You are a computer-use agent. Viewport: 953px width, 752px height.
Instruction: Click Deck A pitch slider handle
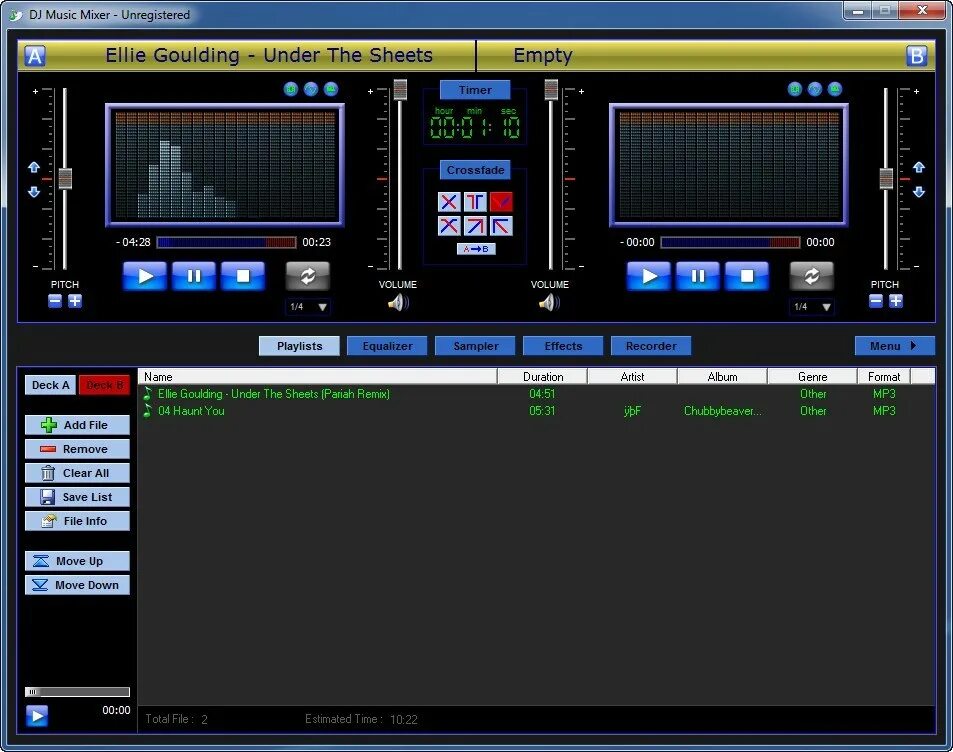65,179
